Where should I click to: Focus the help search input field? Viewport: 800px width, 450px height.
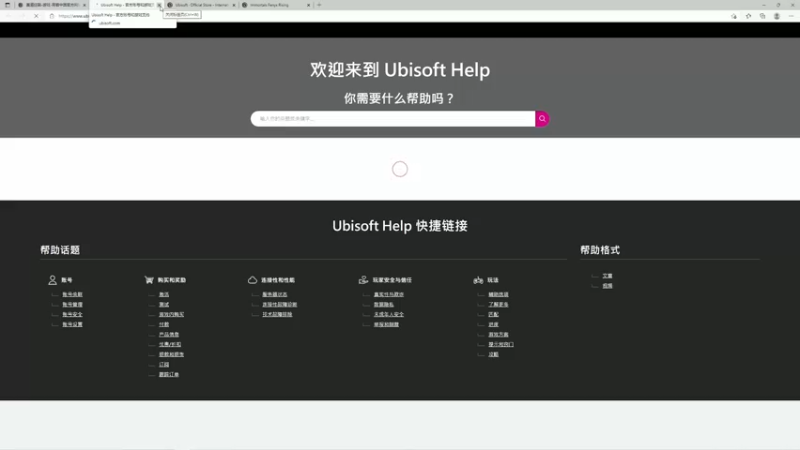pyautogui.click(x=393, y=118)
